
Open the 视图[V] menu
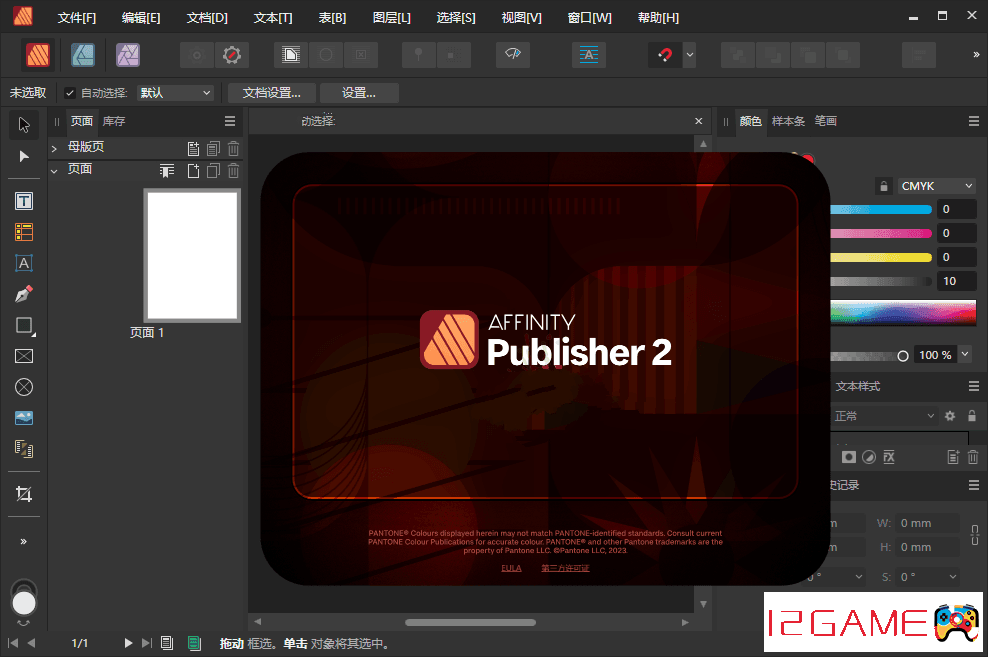point(521,18)
